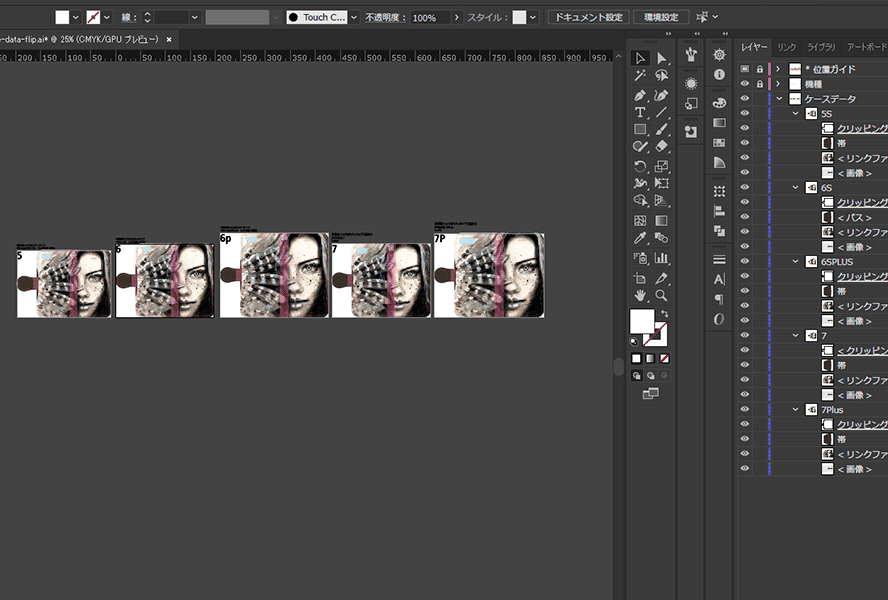Open the Touch Calligraphic brush dropdown
888x600 pixels.
tap(354, 18)
